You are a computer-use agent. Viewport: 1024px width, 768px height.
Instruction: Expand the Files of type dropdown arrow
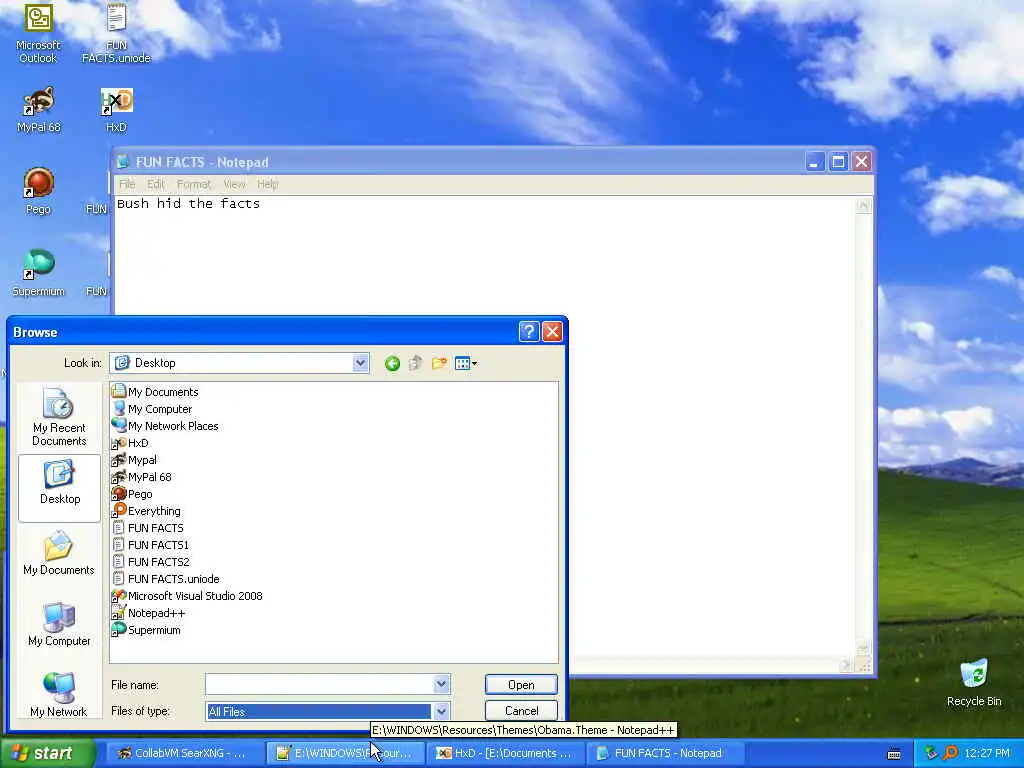[441, 711]
